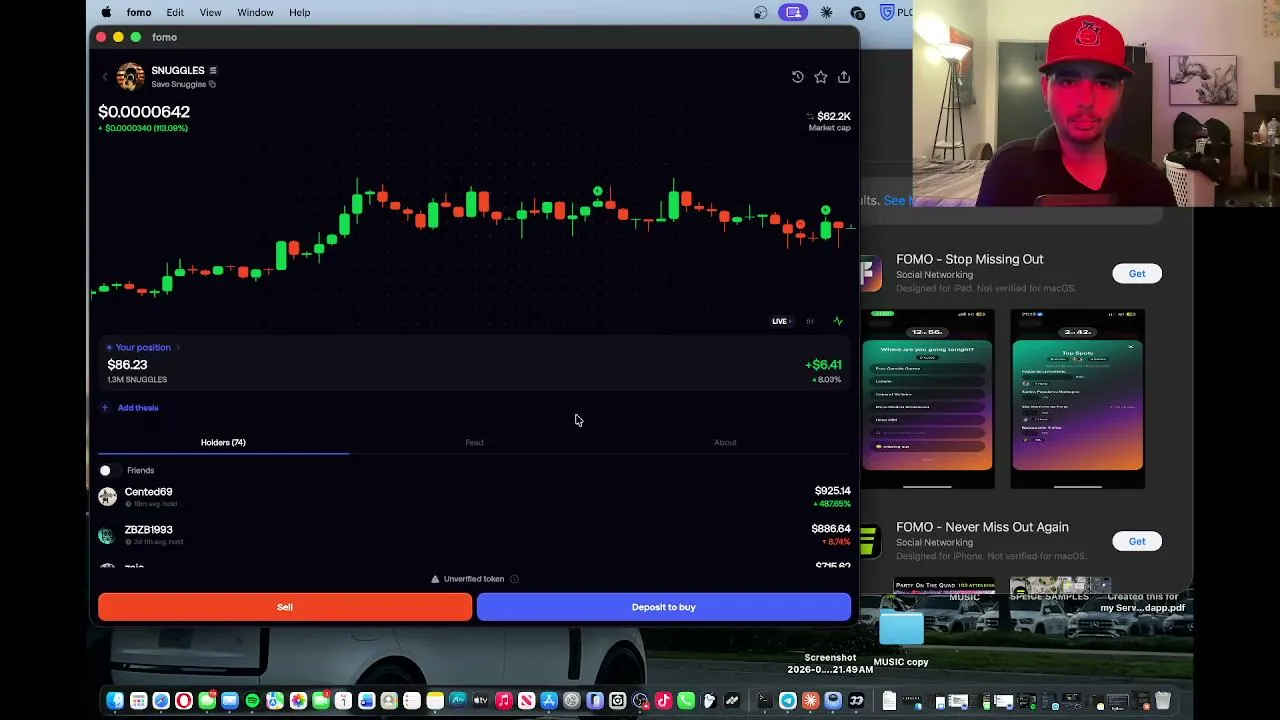Open FOMO - Never Miss Out Again listing title
The image size is (1280, 720).
tap(982, 527)
